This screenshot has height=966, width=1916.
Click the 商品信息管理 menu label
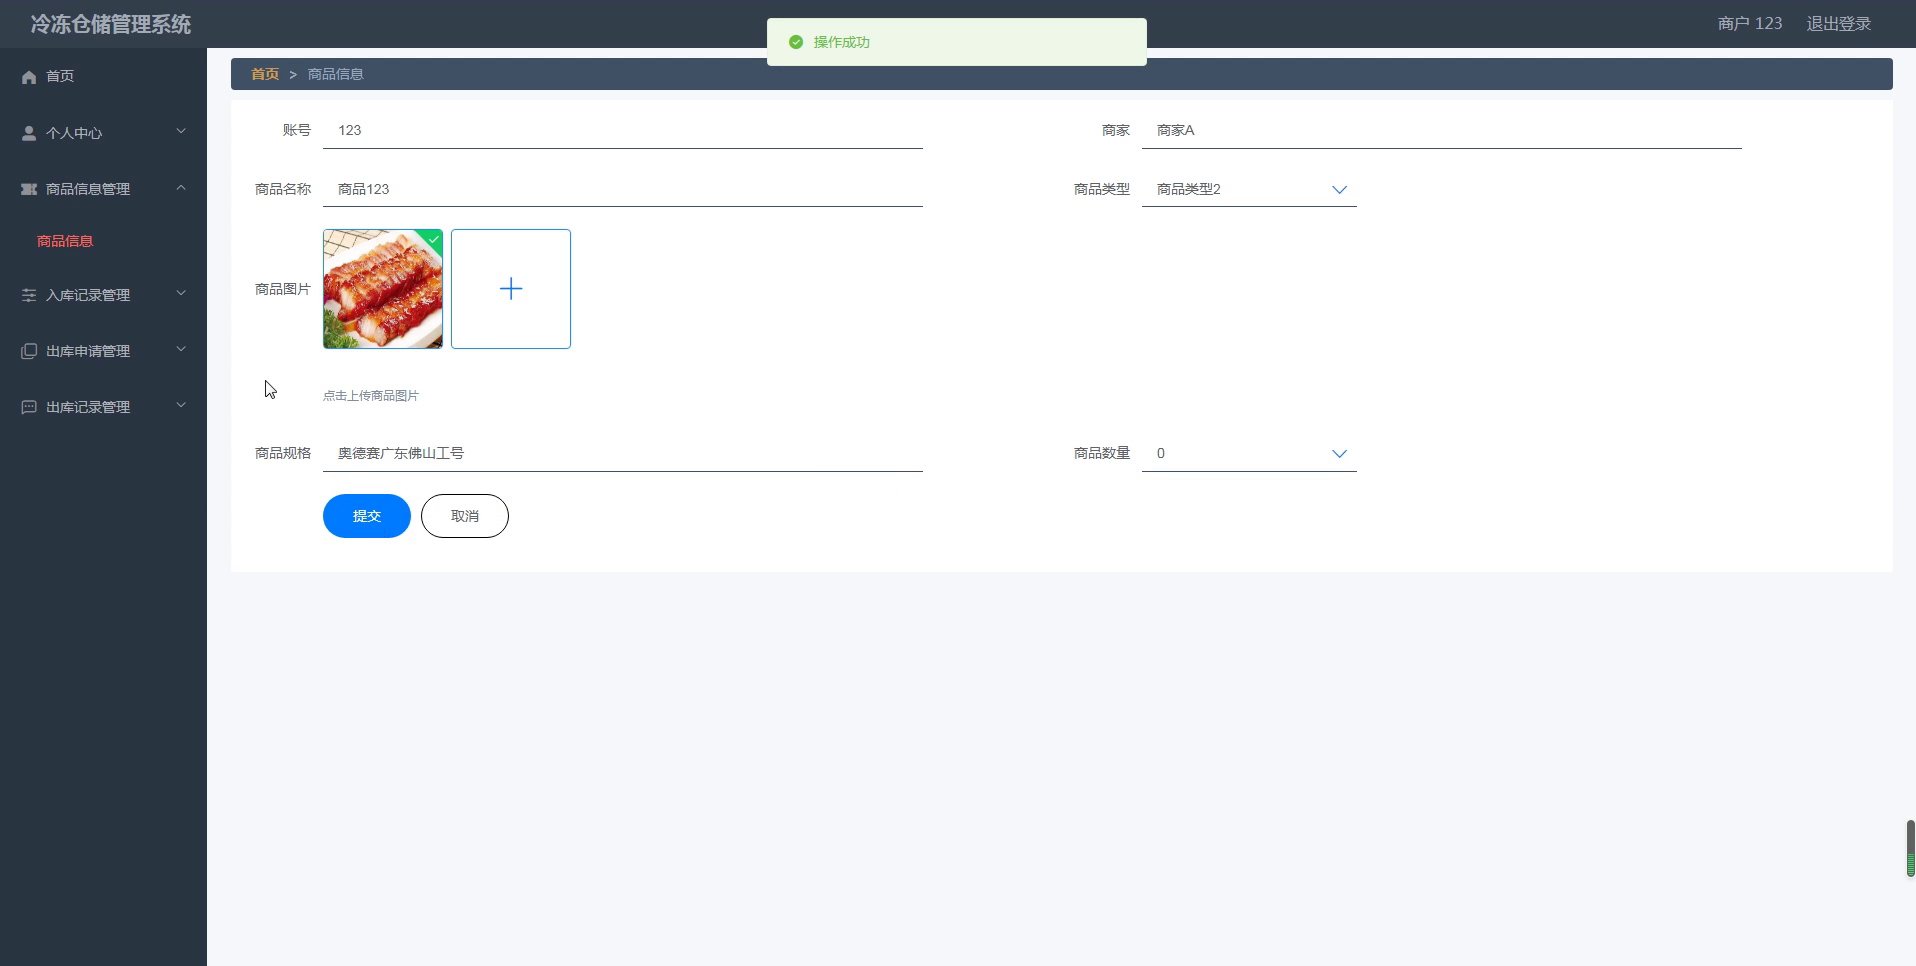coord(88,189)
